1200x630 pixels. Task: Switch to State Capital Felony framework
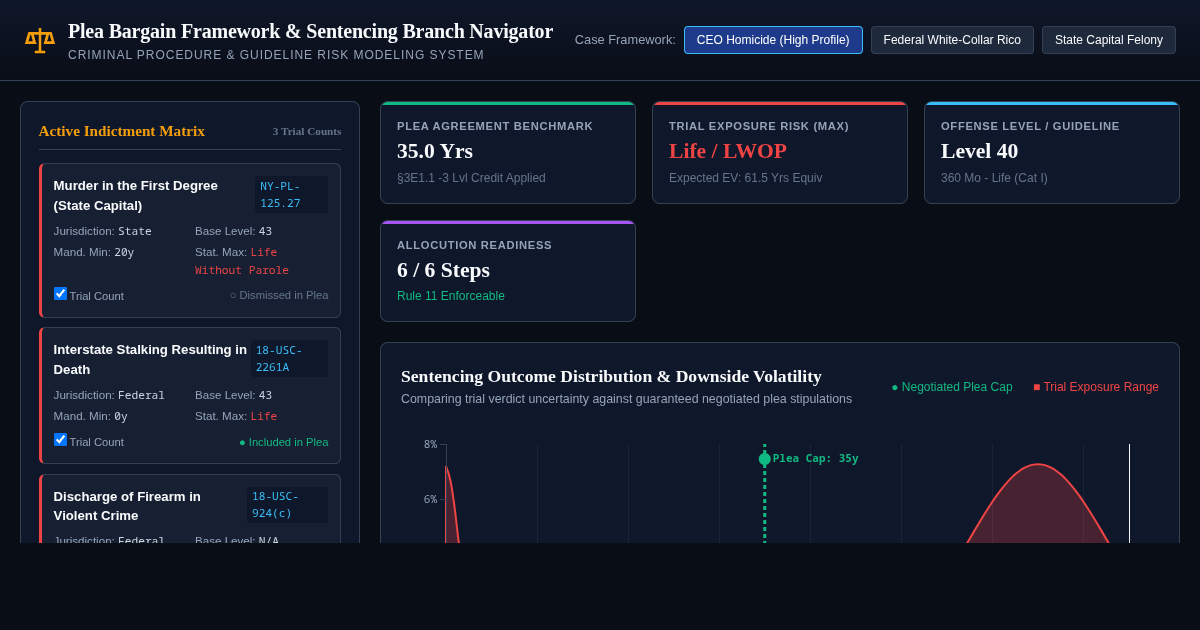(x=1109, y=40)
